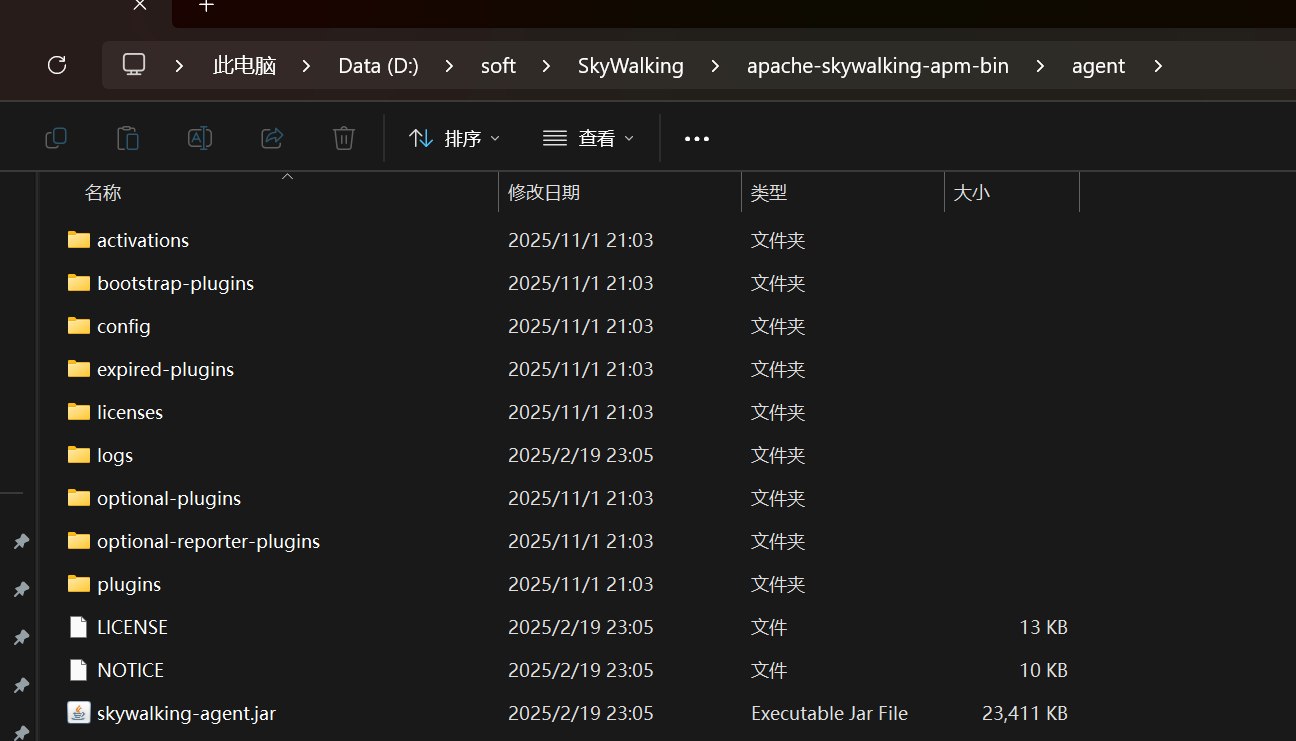Refresh the folder with the refresh icon
1296x741 pixels.
click(x=57, y=65)
